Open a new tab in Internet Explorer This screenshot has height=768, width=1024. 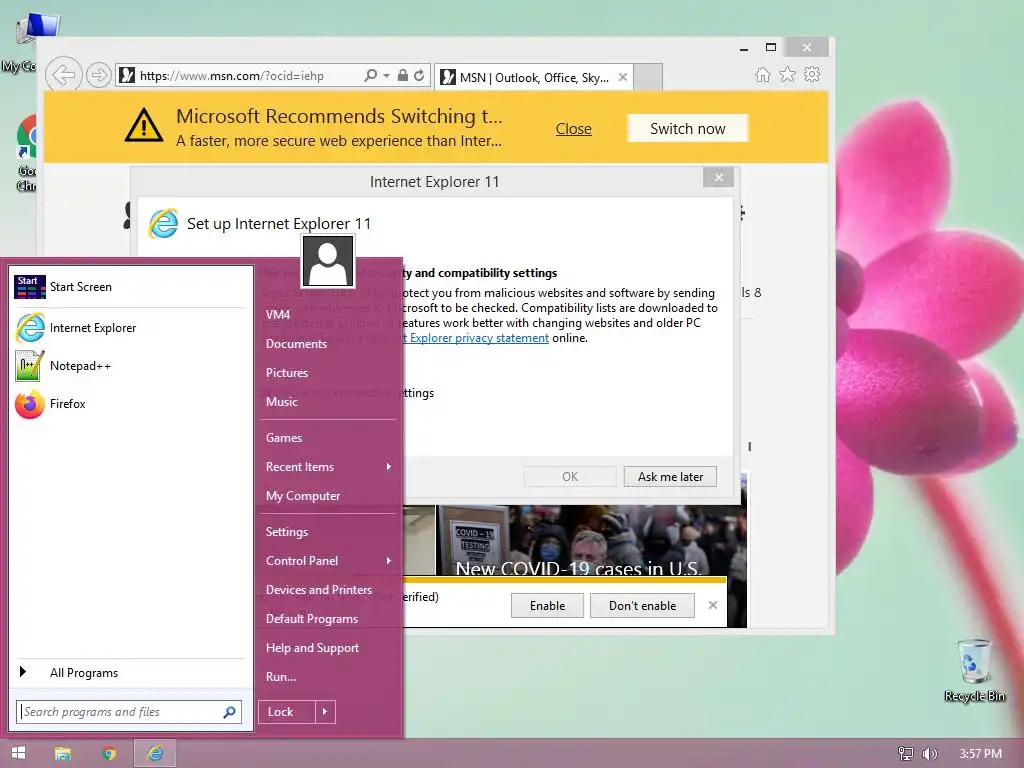click(648, 77)
